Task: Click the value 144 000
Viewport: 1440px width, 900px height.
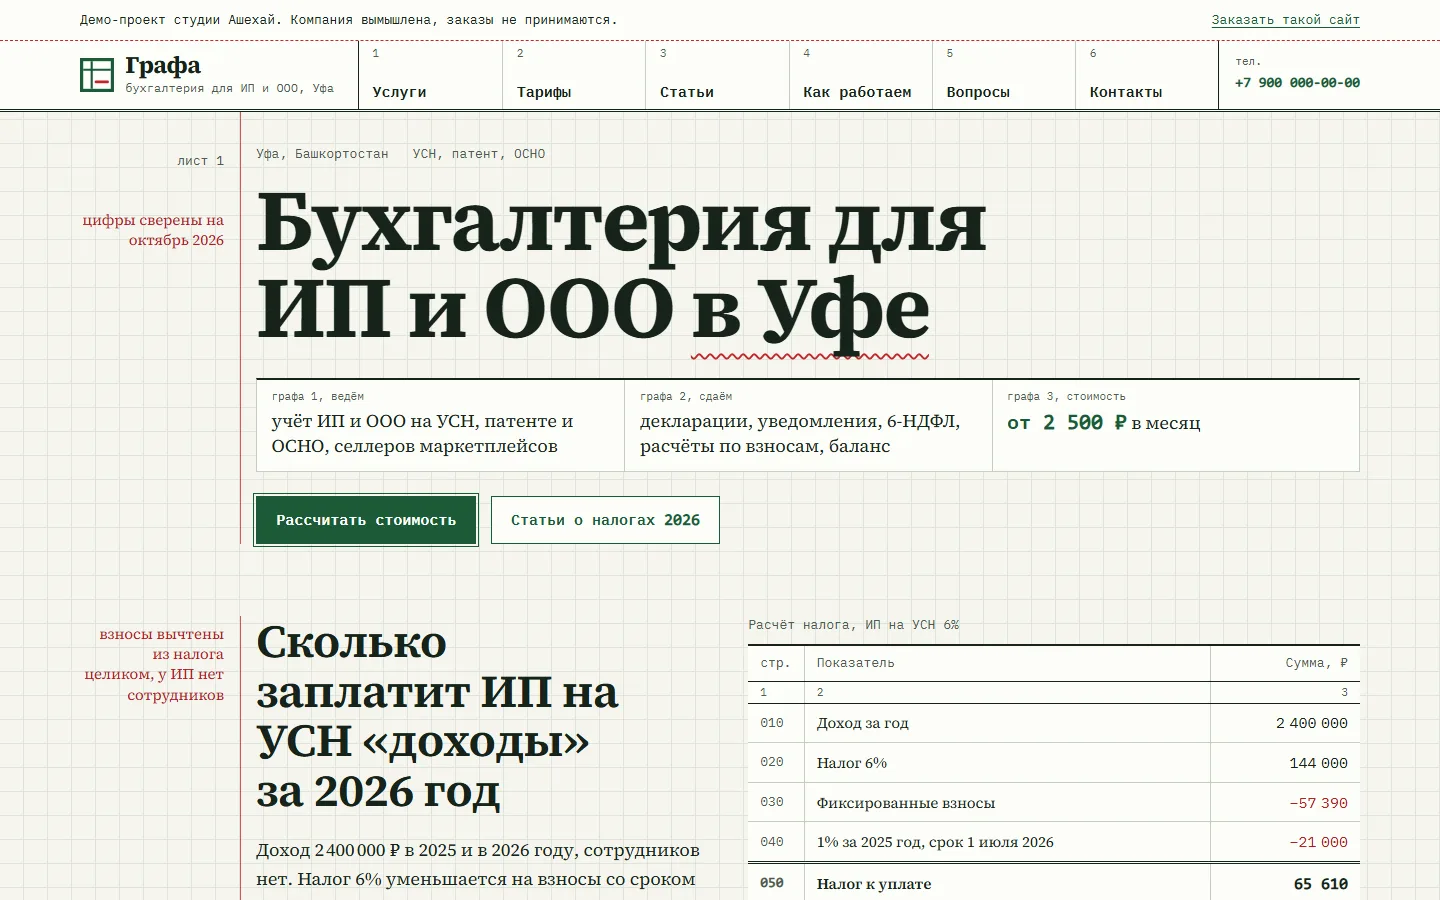Action: coord(1318,763)
